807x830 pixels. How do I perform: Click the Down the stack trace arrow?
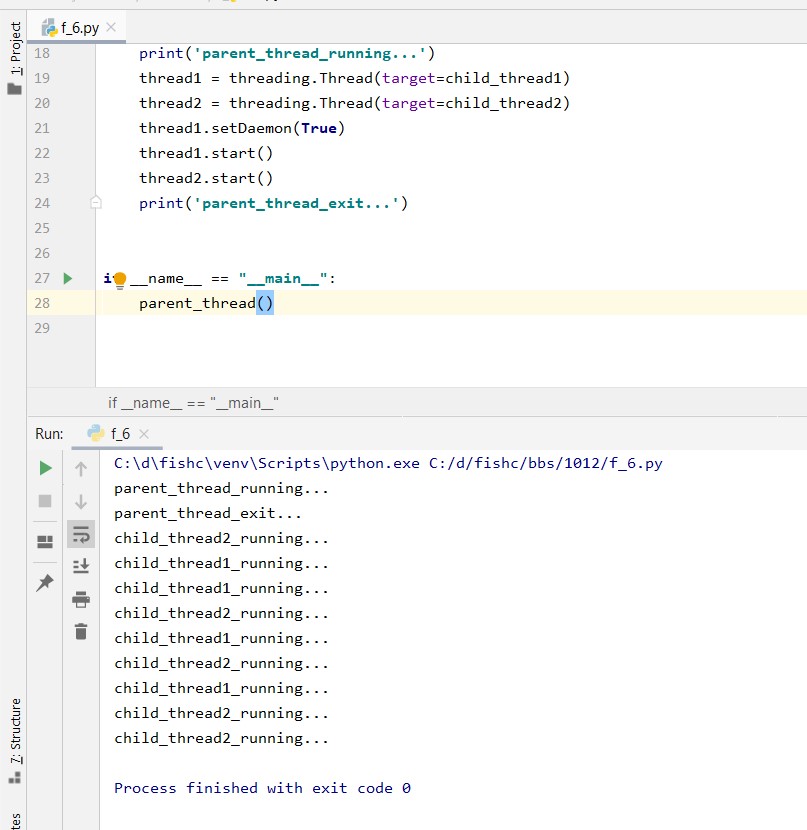click(x=81, y=501)
